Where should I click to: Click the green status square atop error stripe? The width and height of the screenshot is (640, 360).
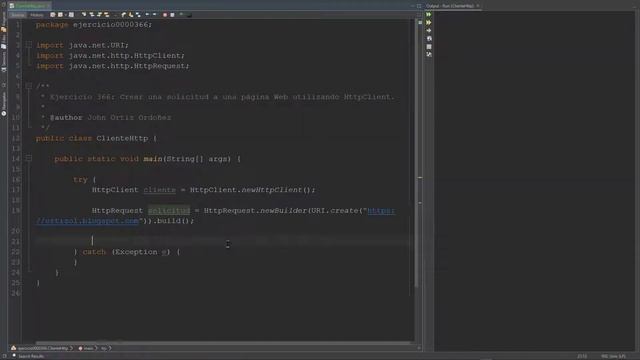click(x=420, y=22)
